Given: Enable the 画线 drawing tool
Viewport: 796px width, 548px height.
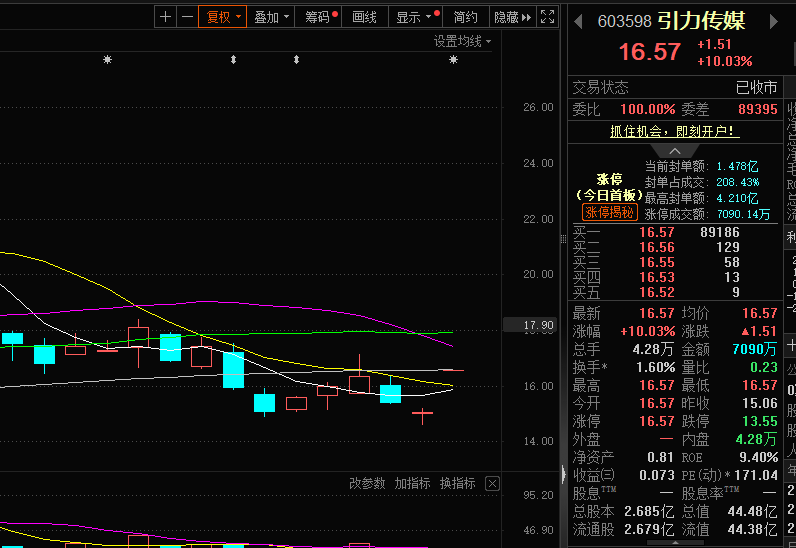Looking at the screenshot, I should point(365,17).
